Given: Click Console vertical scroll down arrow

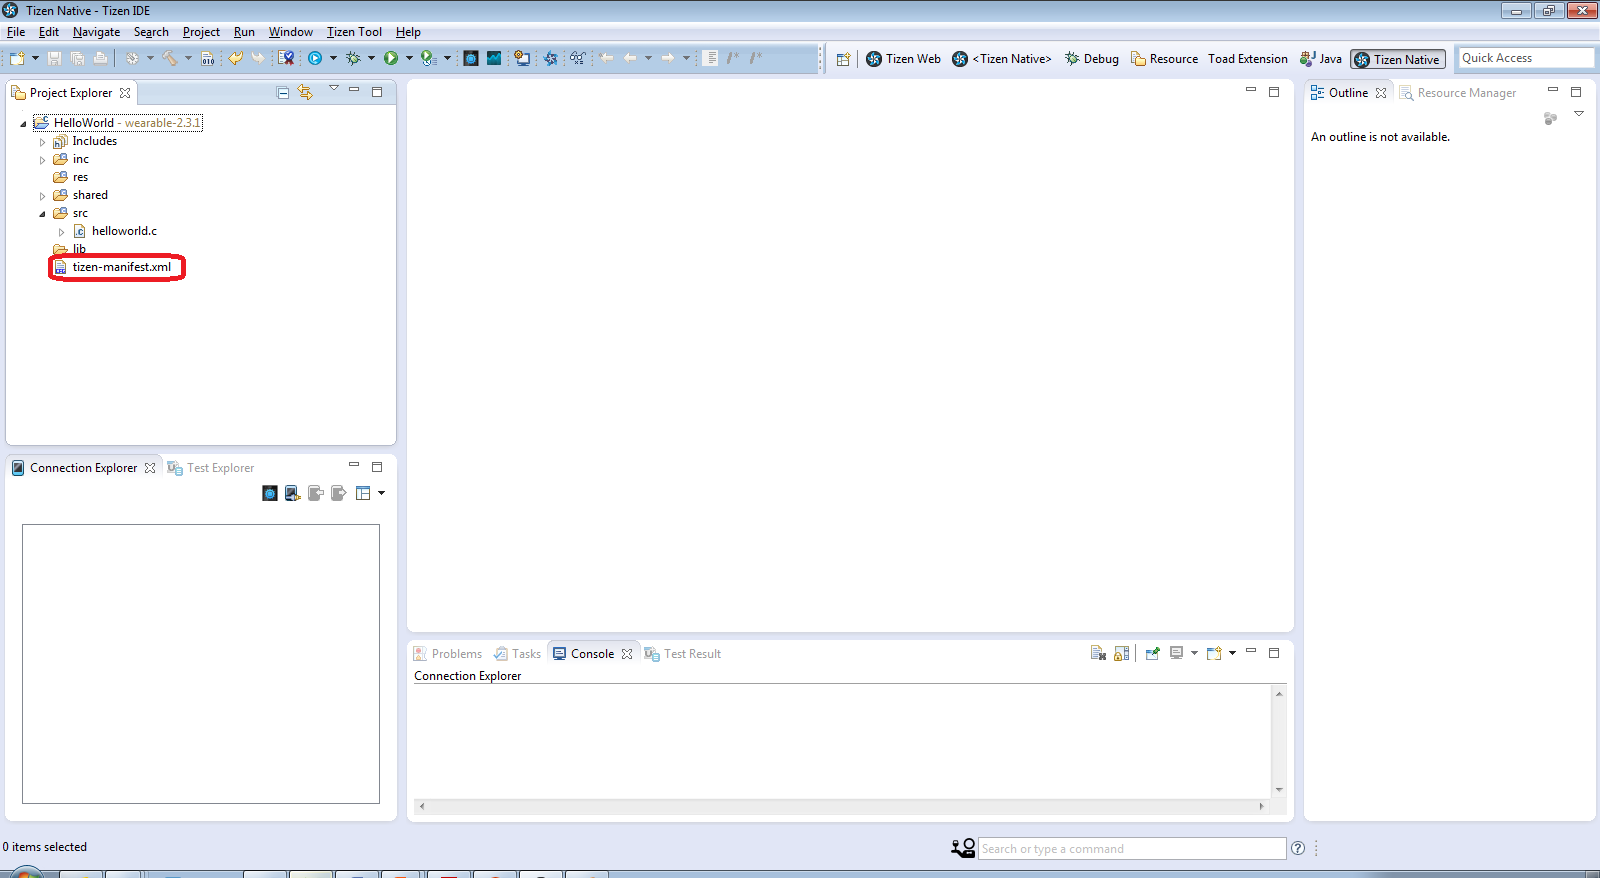Looking at the screenshot, I should [x=1279, y=790].
